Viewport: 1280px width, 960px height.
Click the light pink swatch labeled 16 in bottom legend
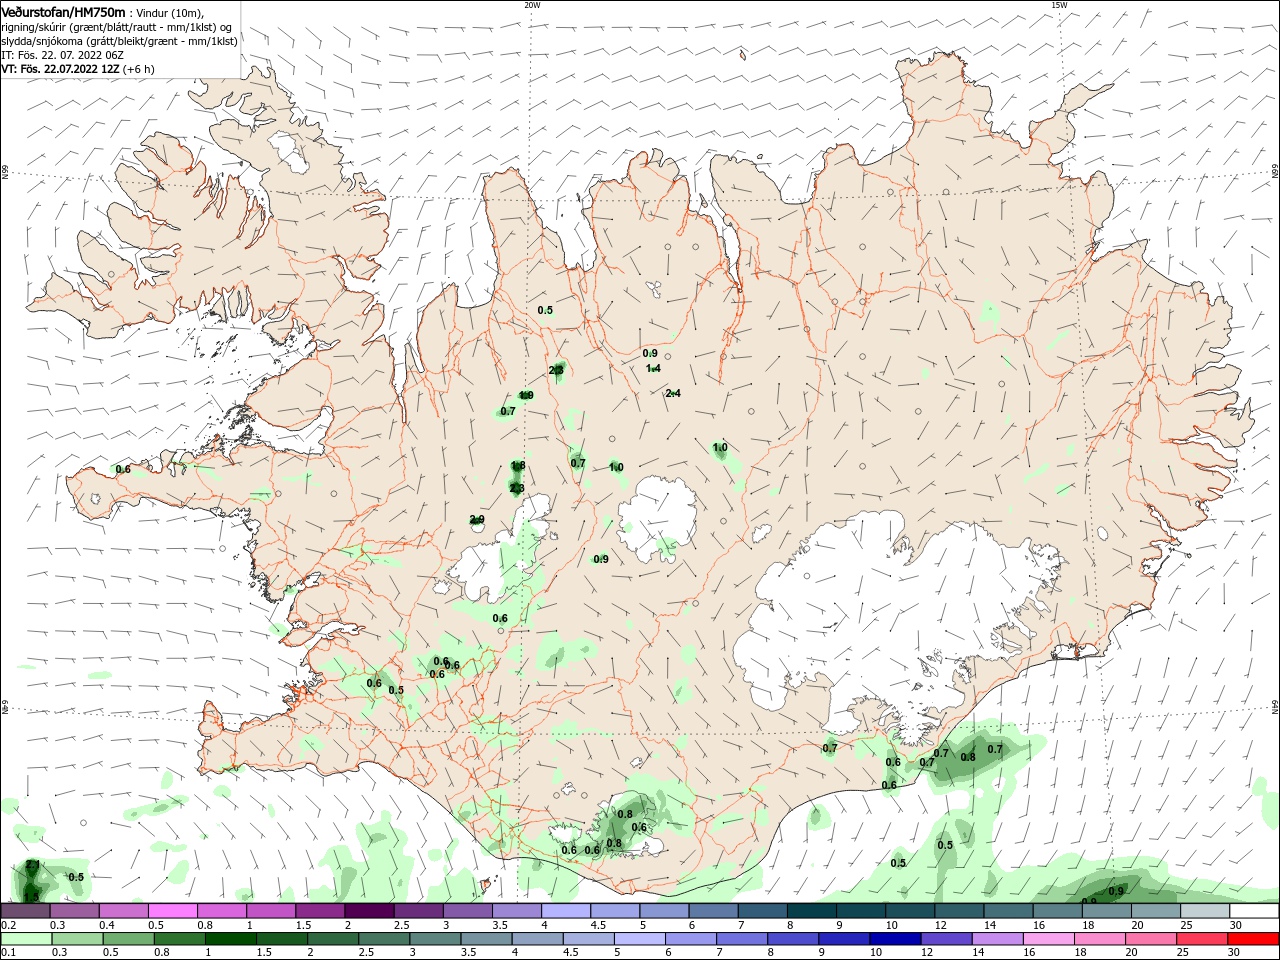pos(1049,939)
